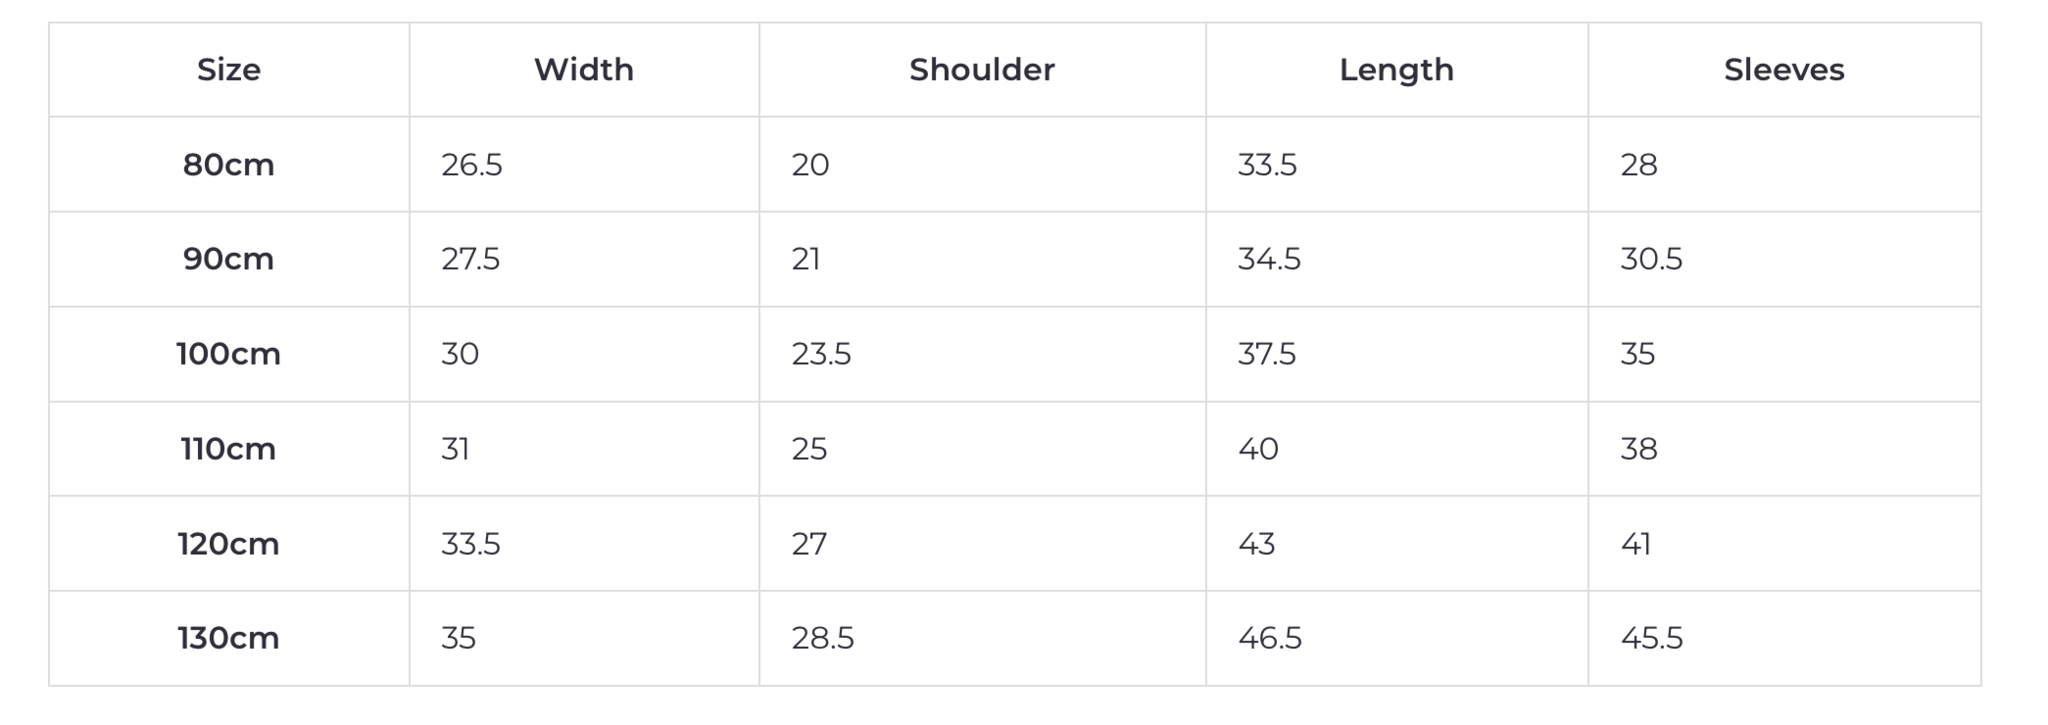Image resolution: width=2048 pixels, height=725 pixels.
Task: Click the Shoulder column header
Action: [981, 70]
